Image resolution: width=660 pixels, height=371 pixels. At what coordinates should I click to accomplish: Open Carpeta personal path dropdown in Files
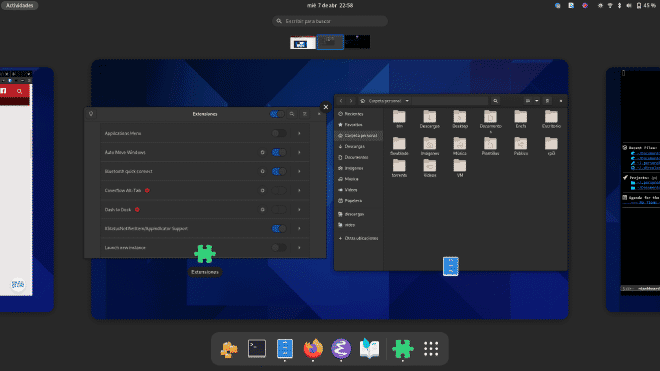pyautogui.click(x=407, y=101)
